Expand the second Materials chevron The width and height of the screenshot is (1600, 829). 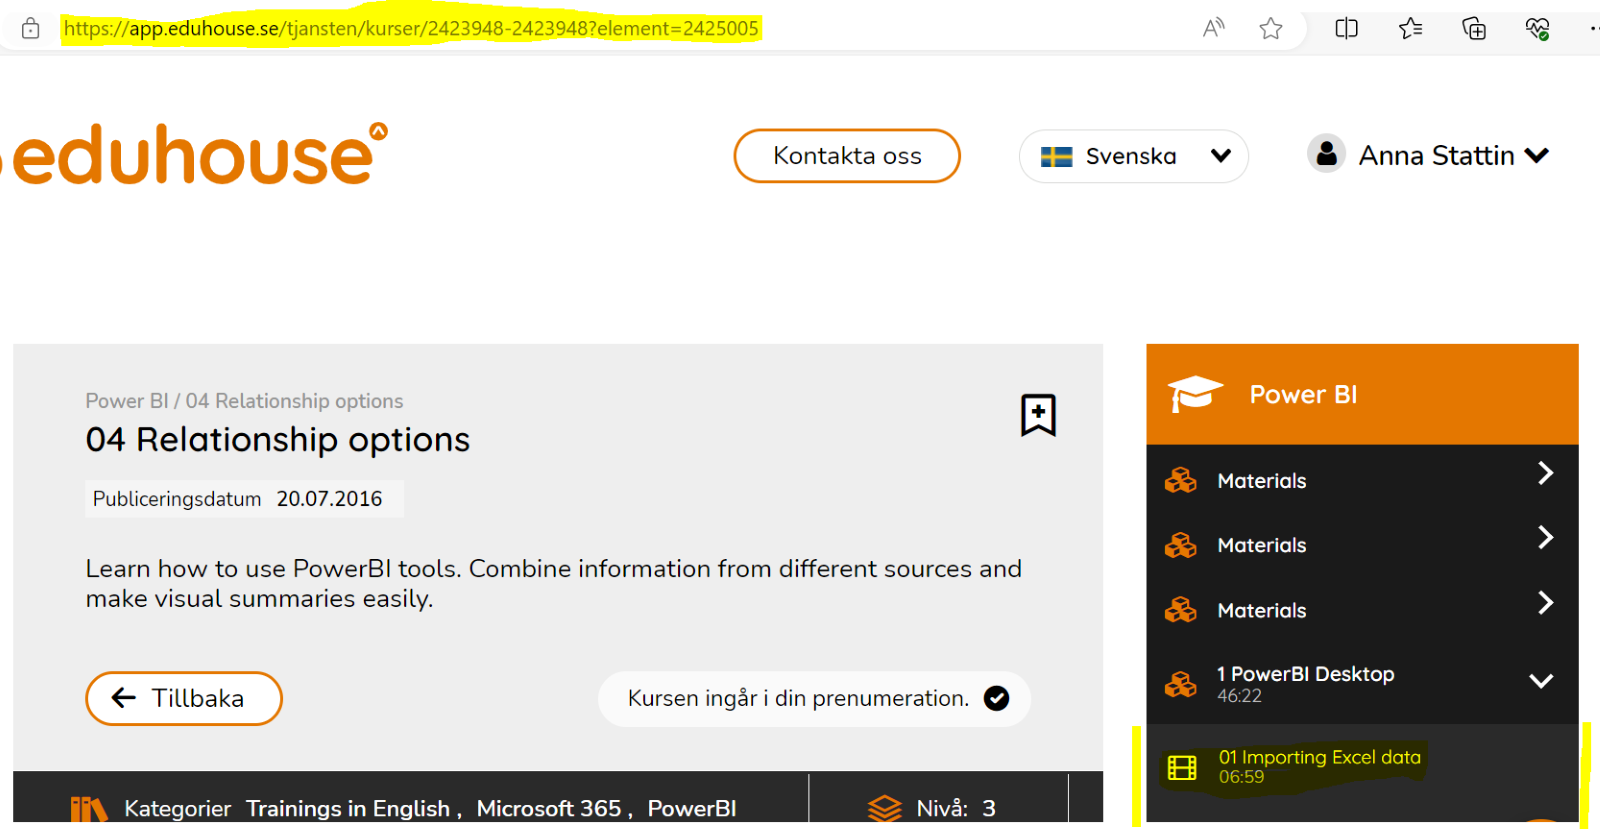(x=1545, y=538)
